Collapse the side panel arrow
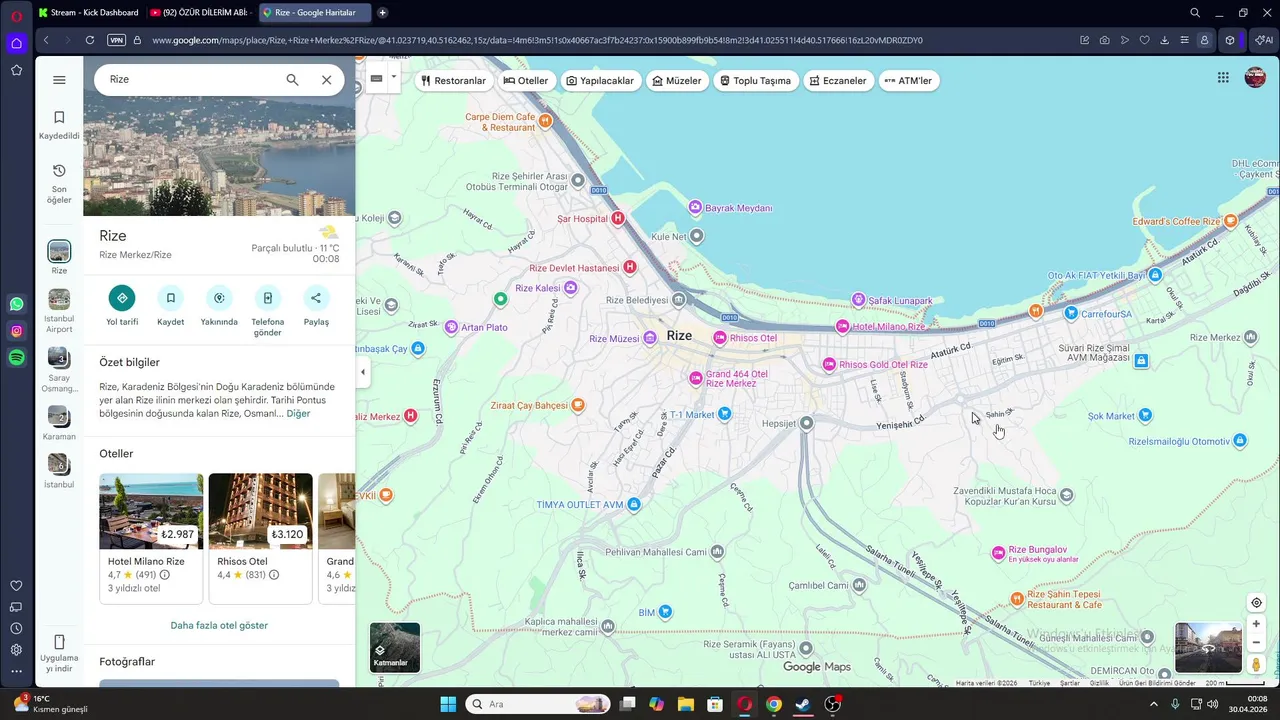 pyautogui.click(x=363, y=372)
